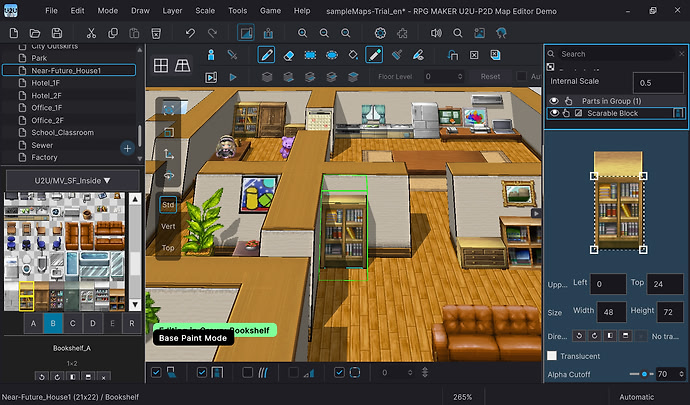Open the File menu
The width and height of the screenshot is (690, 405).
[51, 11]
